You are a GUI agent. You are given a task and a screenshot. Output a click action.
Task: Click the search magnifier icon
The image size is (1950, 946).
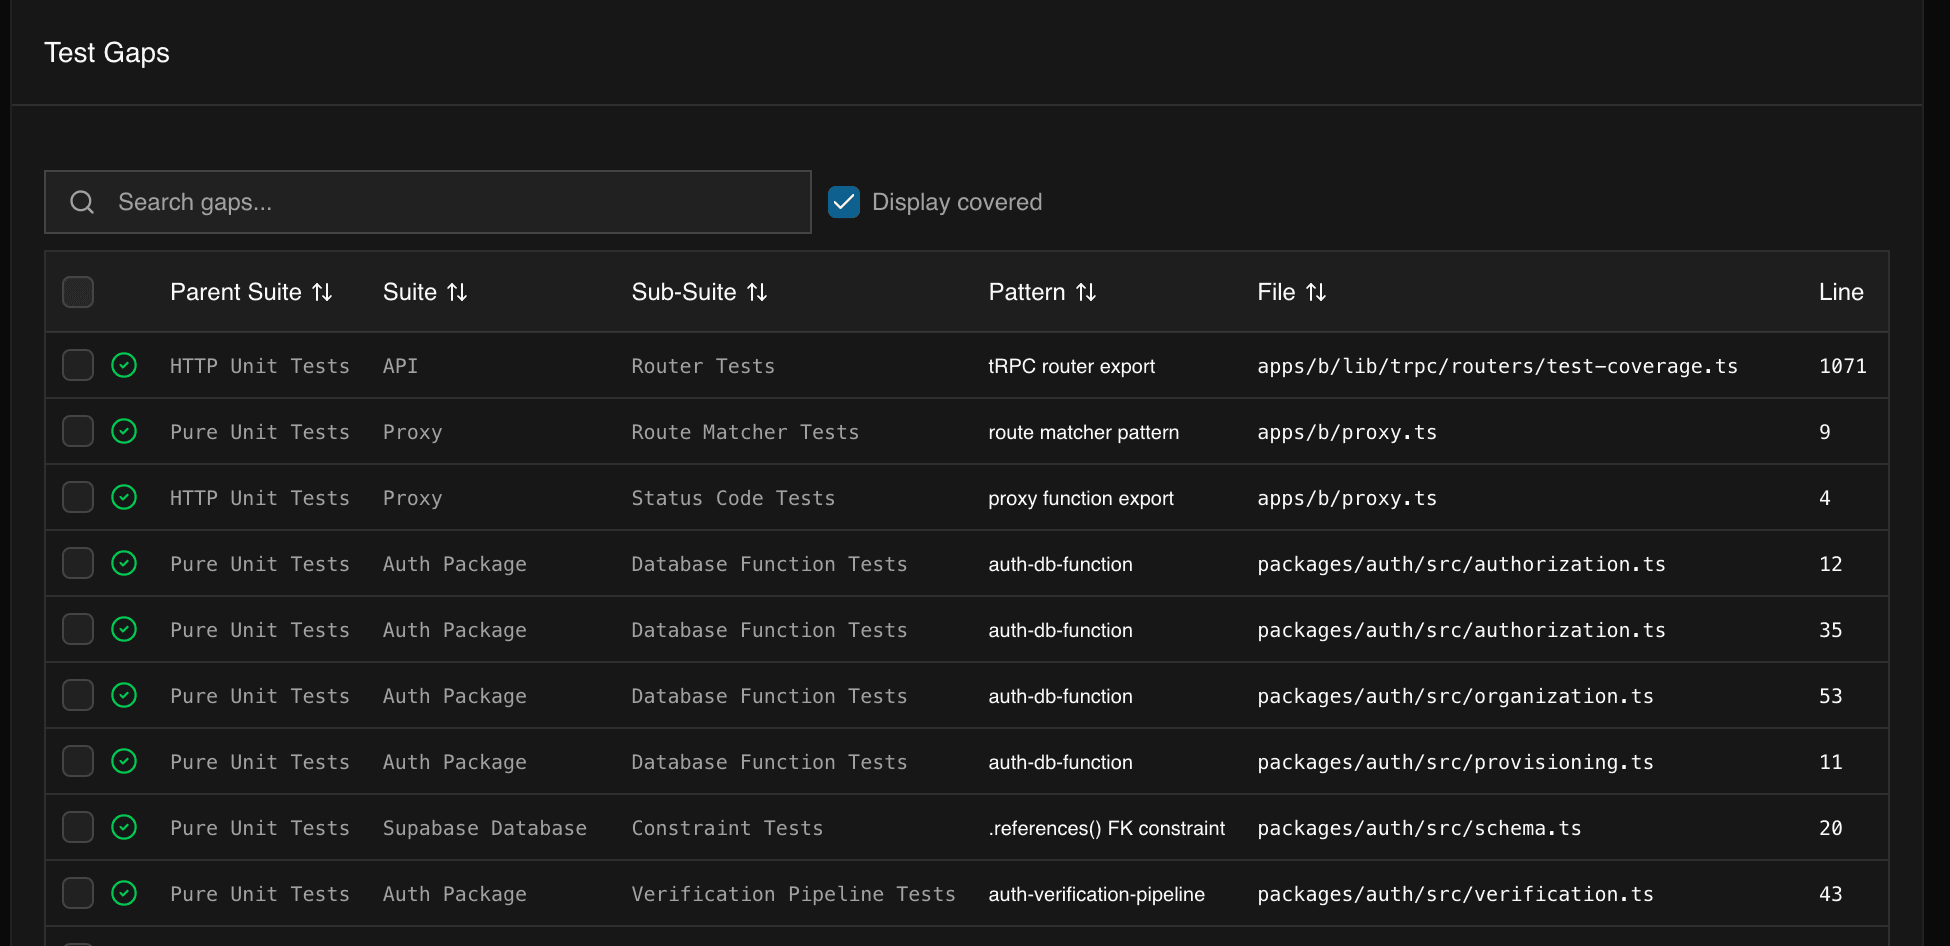click(81, 202)
